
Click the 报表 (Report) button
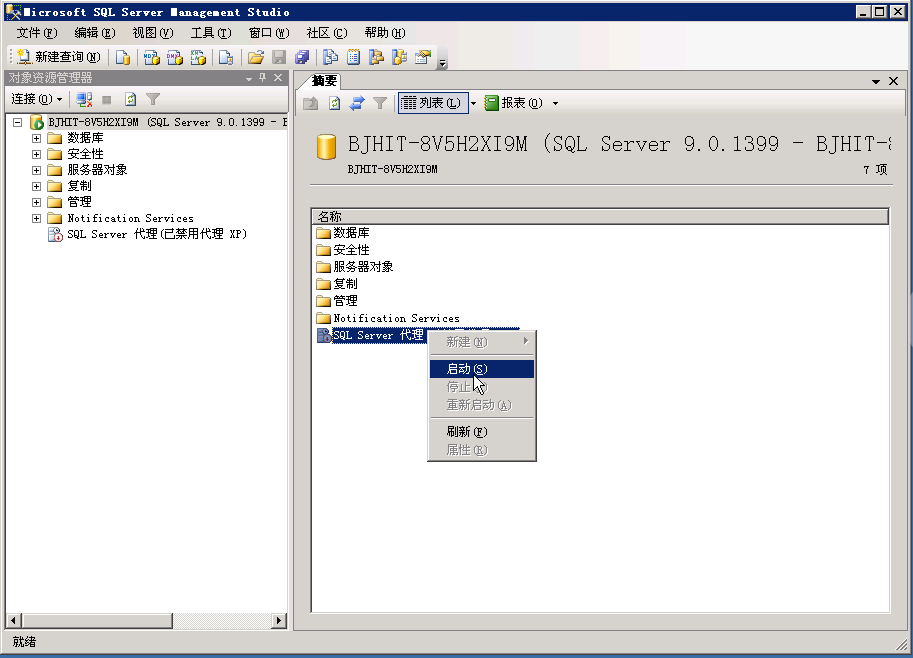(x=514, y=103)
